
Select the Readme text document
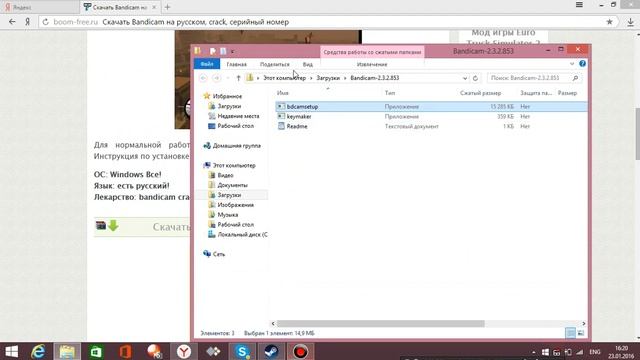(x=297, y=126)
